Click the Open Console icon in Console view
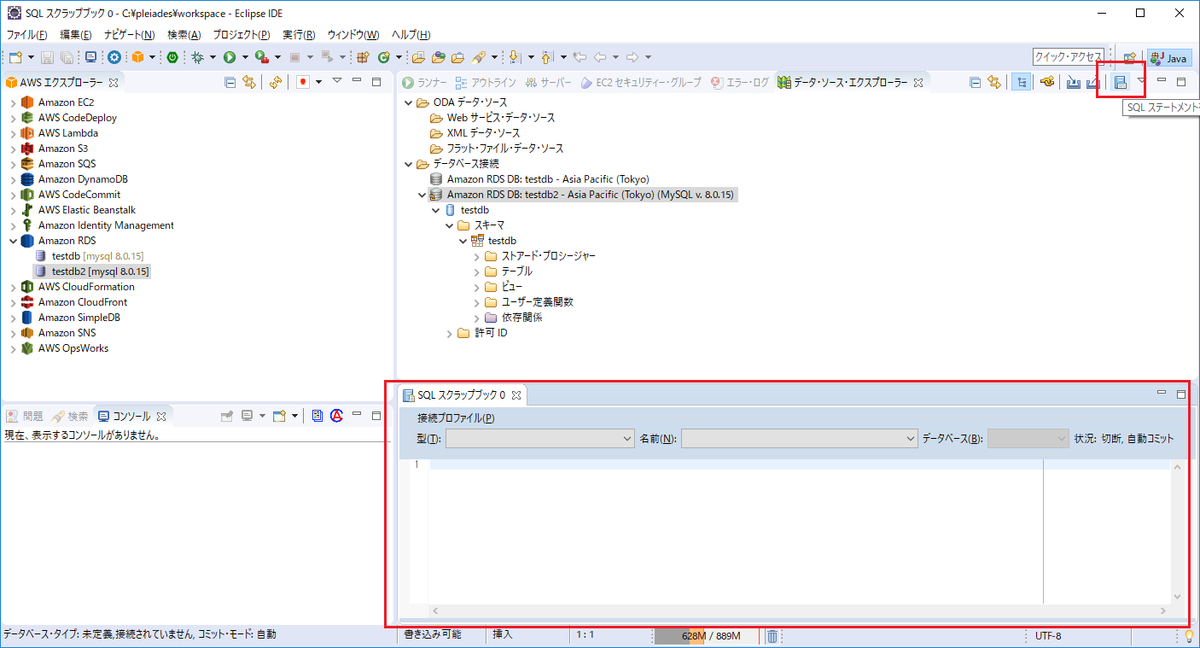This screenshot has width=1200, height=648. pos(281,415)
